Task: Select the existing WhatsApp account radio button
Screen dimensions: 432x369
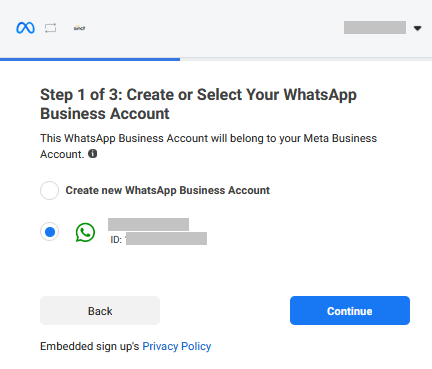Action: (50, 232)
